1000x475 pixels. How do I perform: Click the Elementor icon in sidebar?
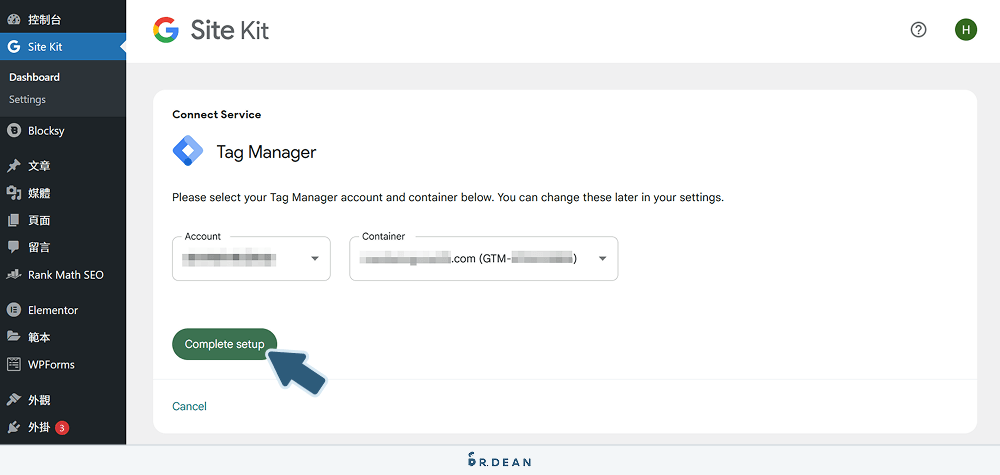14,310
